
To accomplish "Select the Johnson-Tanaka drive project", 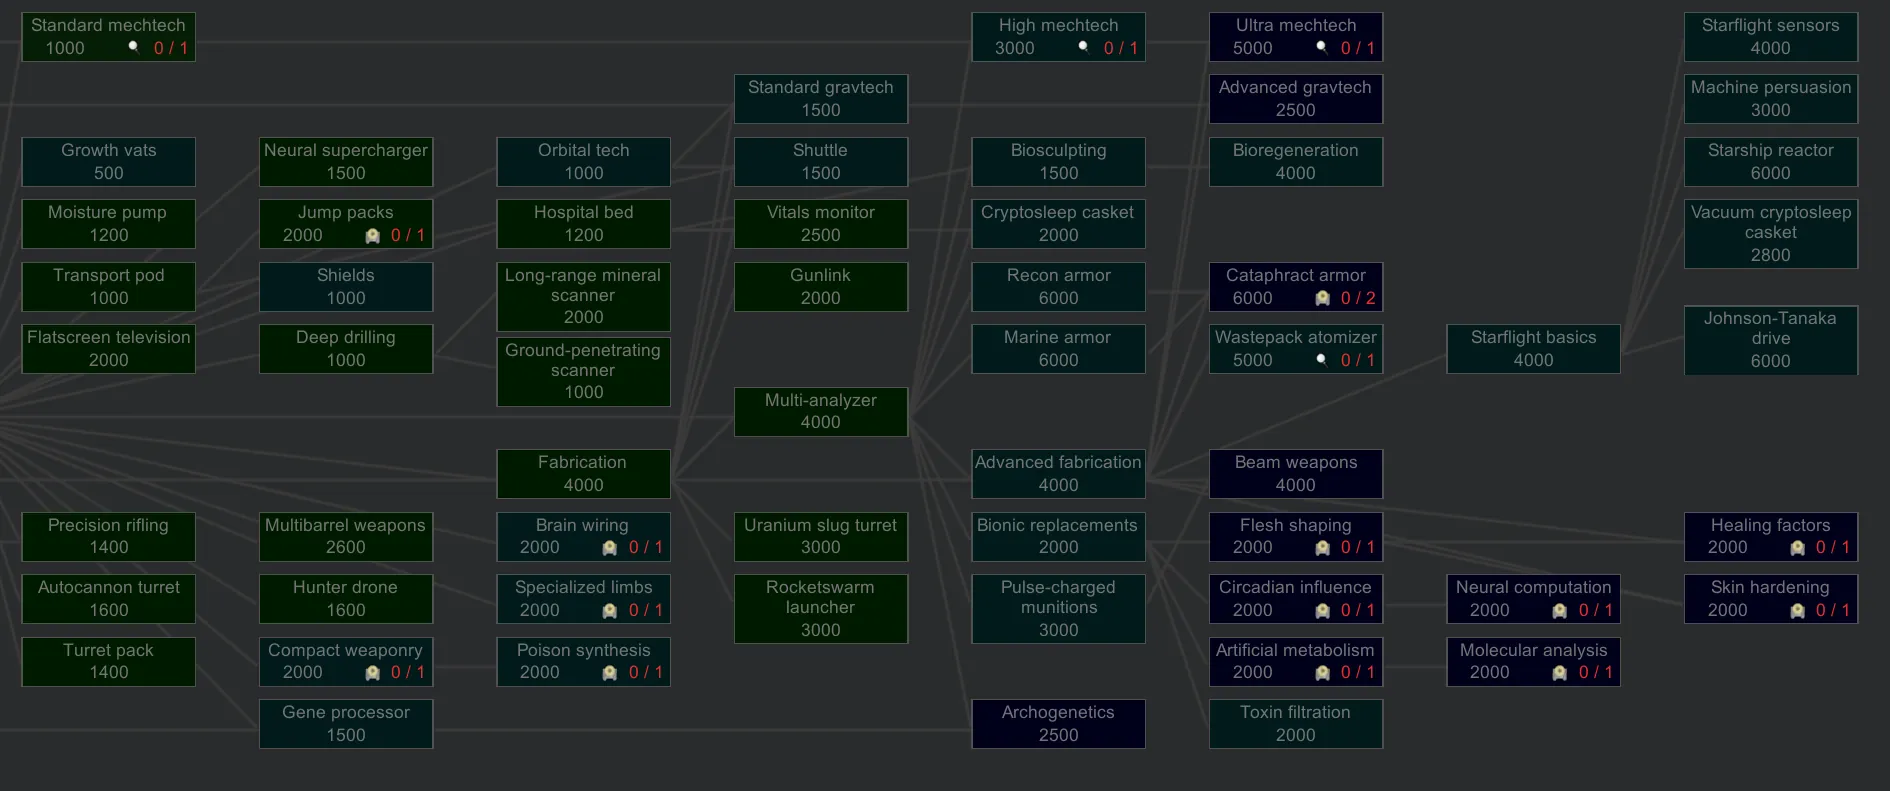I will click(1770, 340).
